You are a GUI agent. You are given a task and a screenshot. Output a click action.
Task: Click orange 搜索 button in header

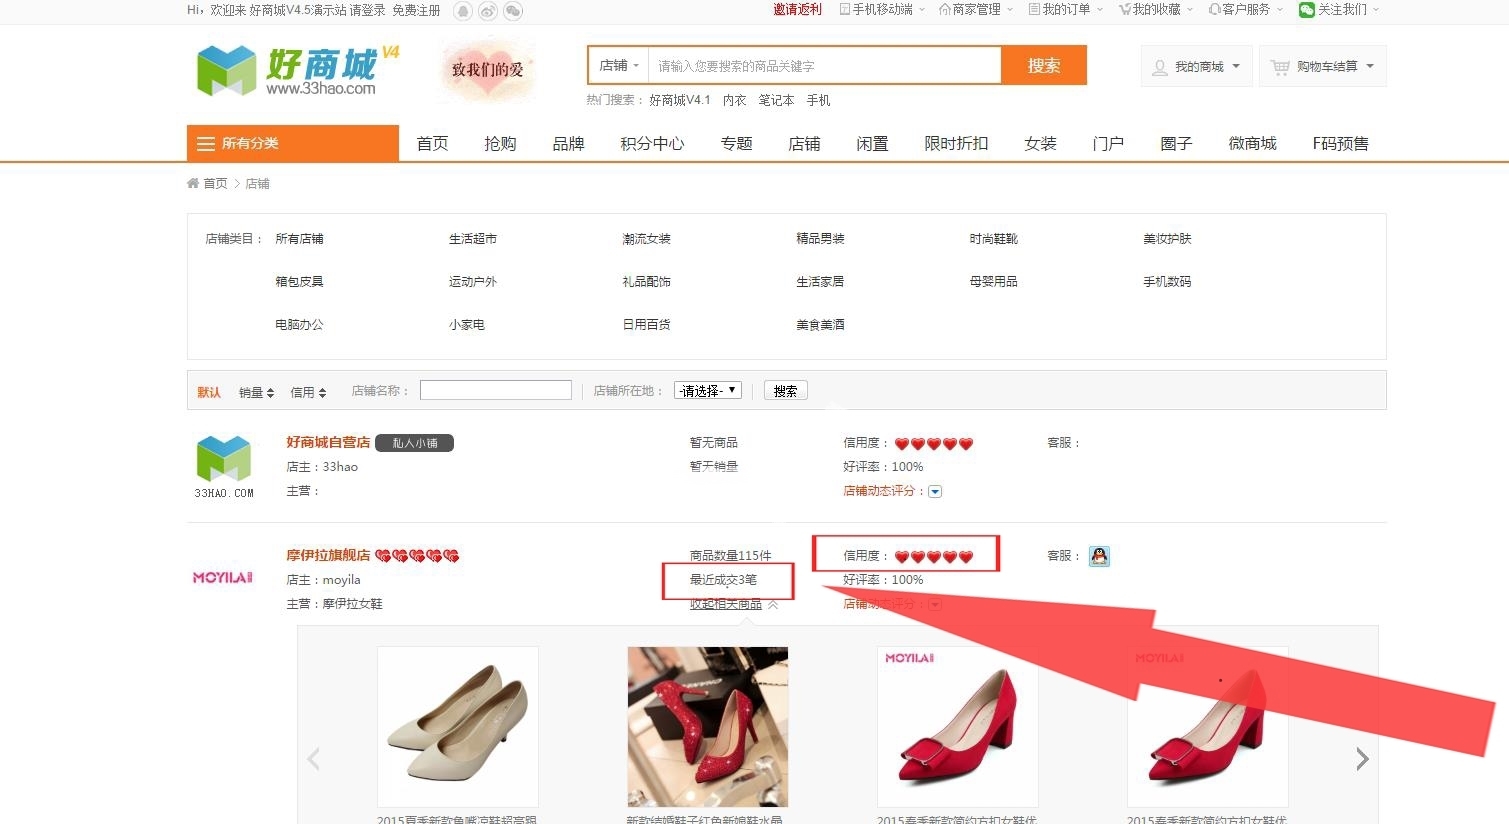pos(1043,65)
